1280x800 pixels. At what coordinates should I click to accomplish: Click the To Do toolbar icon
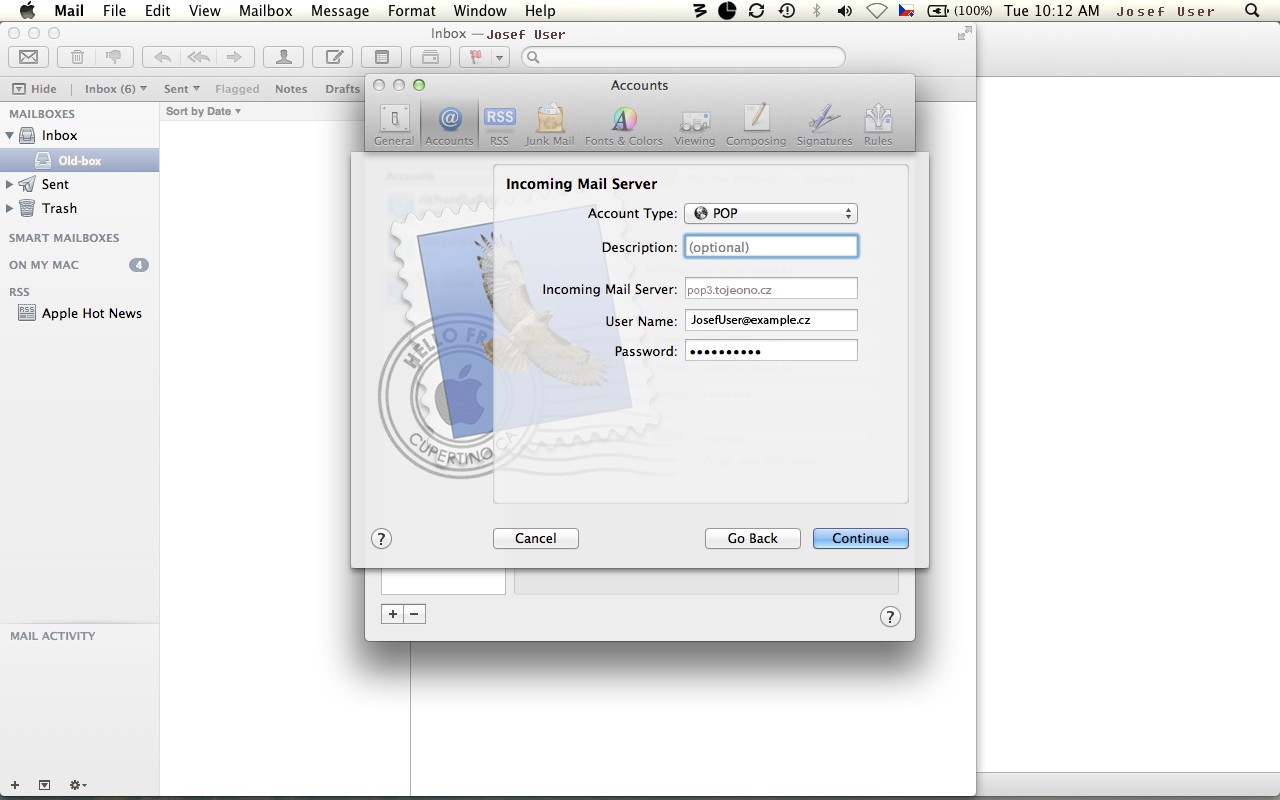(430, 57)
